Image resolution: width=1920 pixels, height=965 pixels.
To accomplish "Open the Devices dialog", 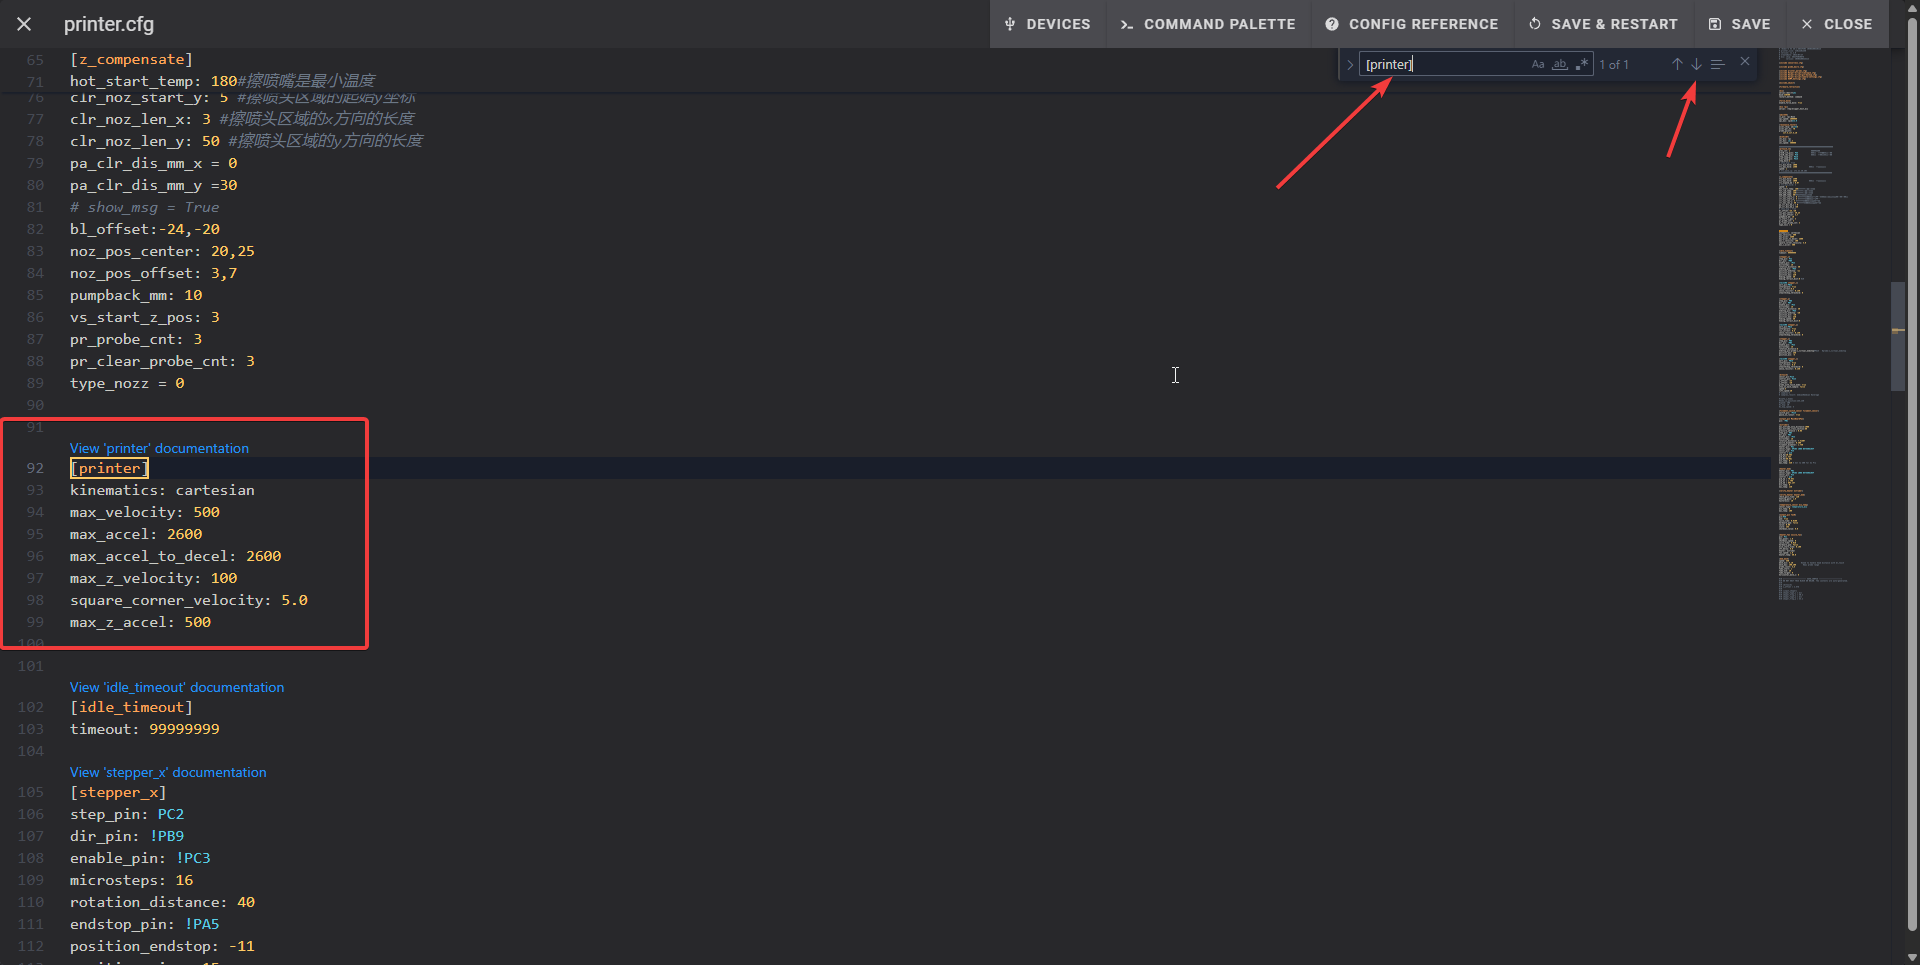I will [1048, 24].
